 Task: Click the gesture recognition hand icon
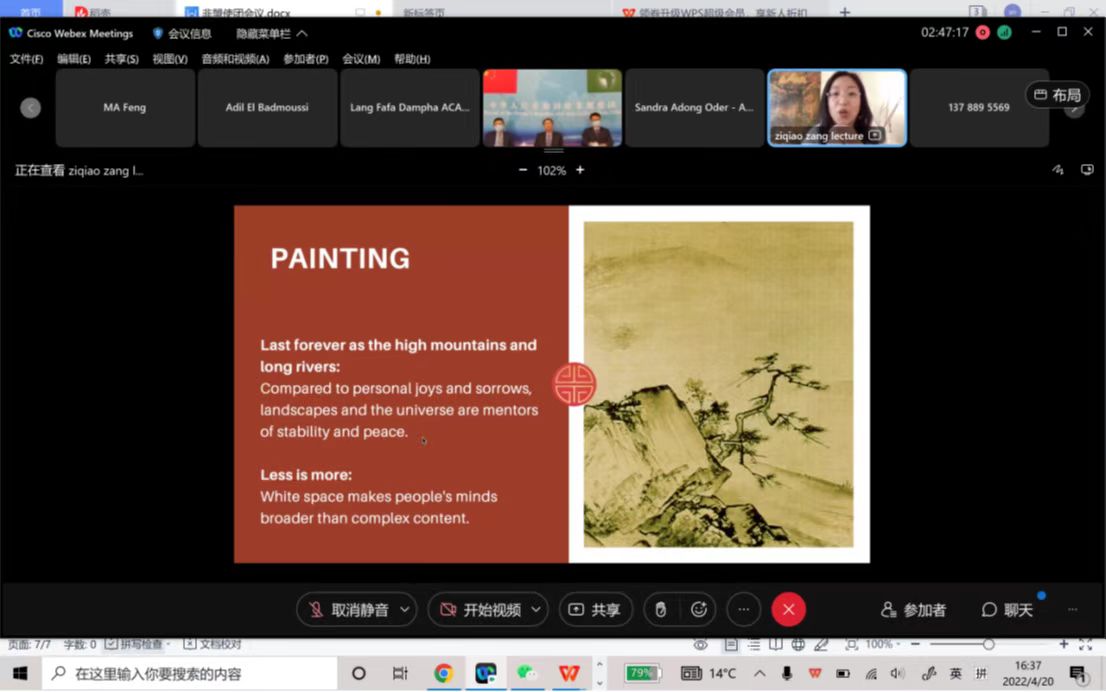pyautogui.click(x=660, y=609)
